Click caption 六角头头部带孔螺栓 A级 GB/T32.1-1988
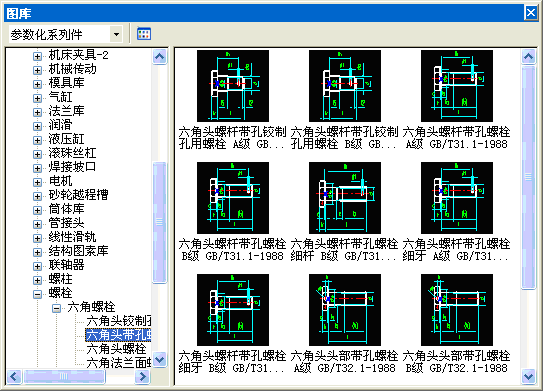The height and width of the screenshot is (391, 543). pyautogui.click(x=345, y=362)
